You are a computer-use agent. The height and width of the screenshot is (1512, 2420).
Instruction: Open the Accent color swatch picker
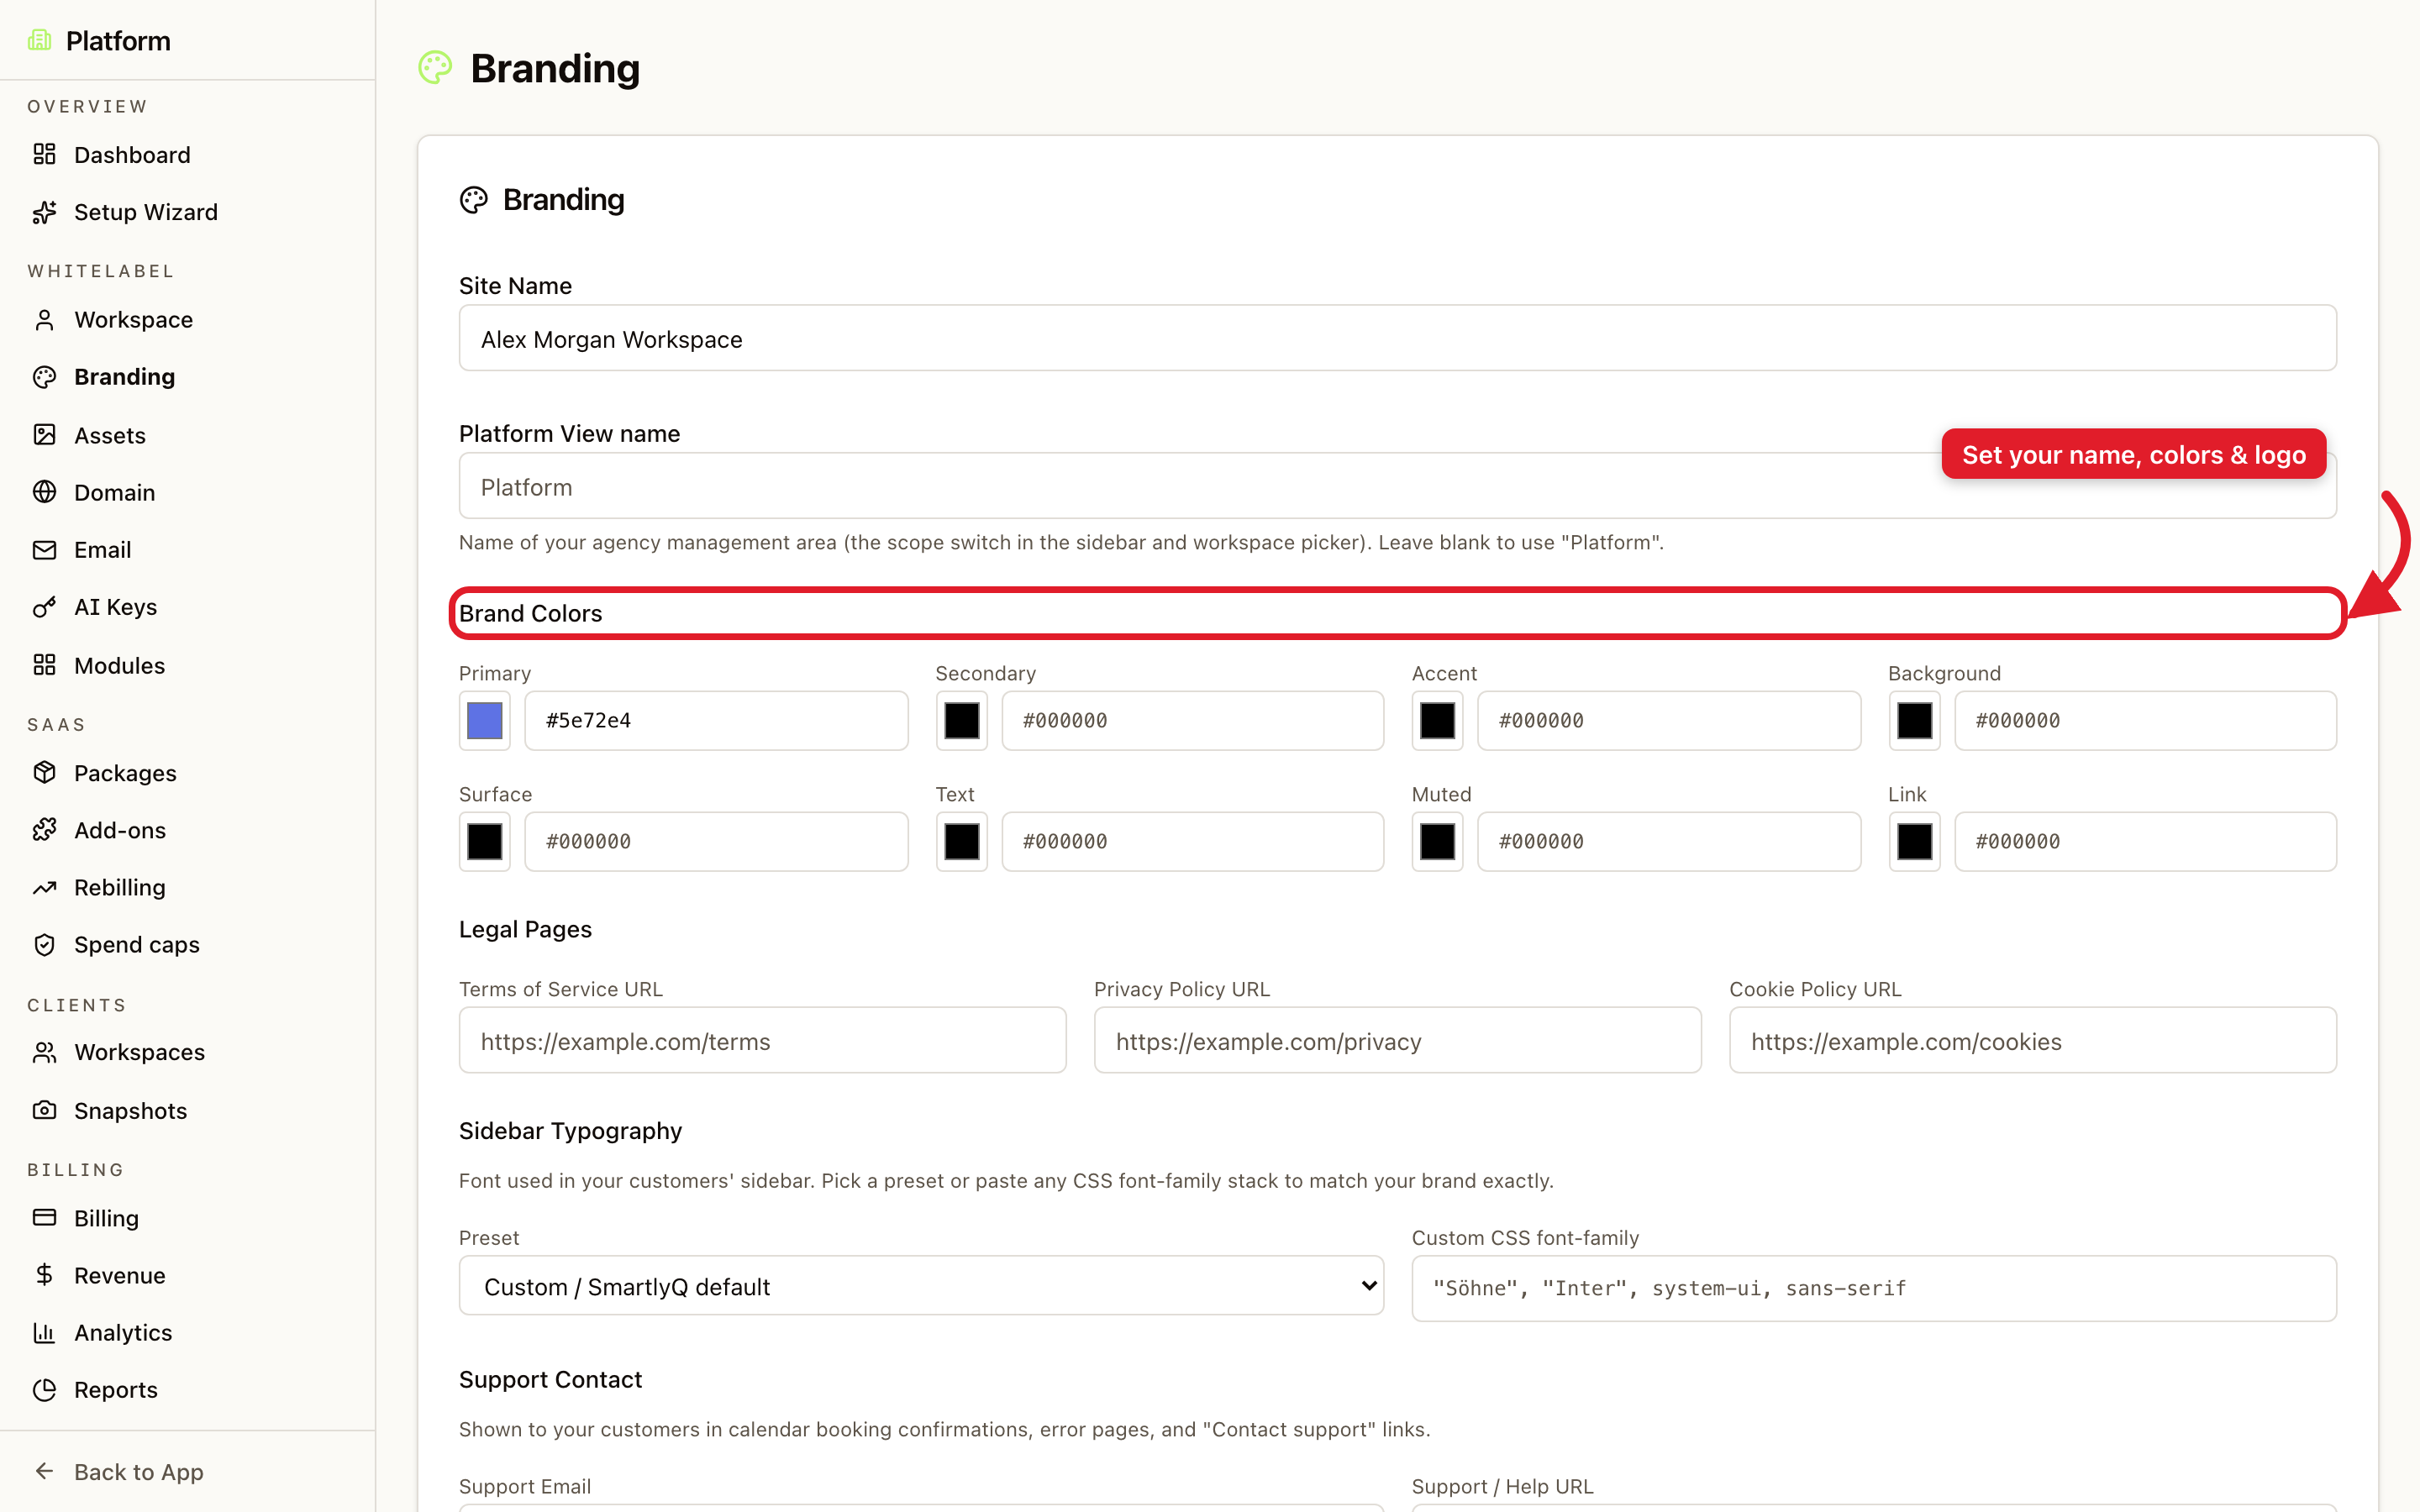click(x=1437, y=720)
